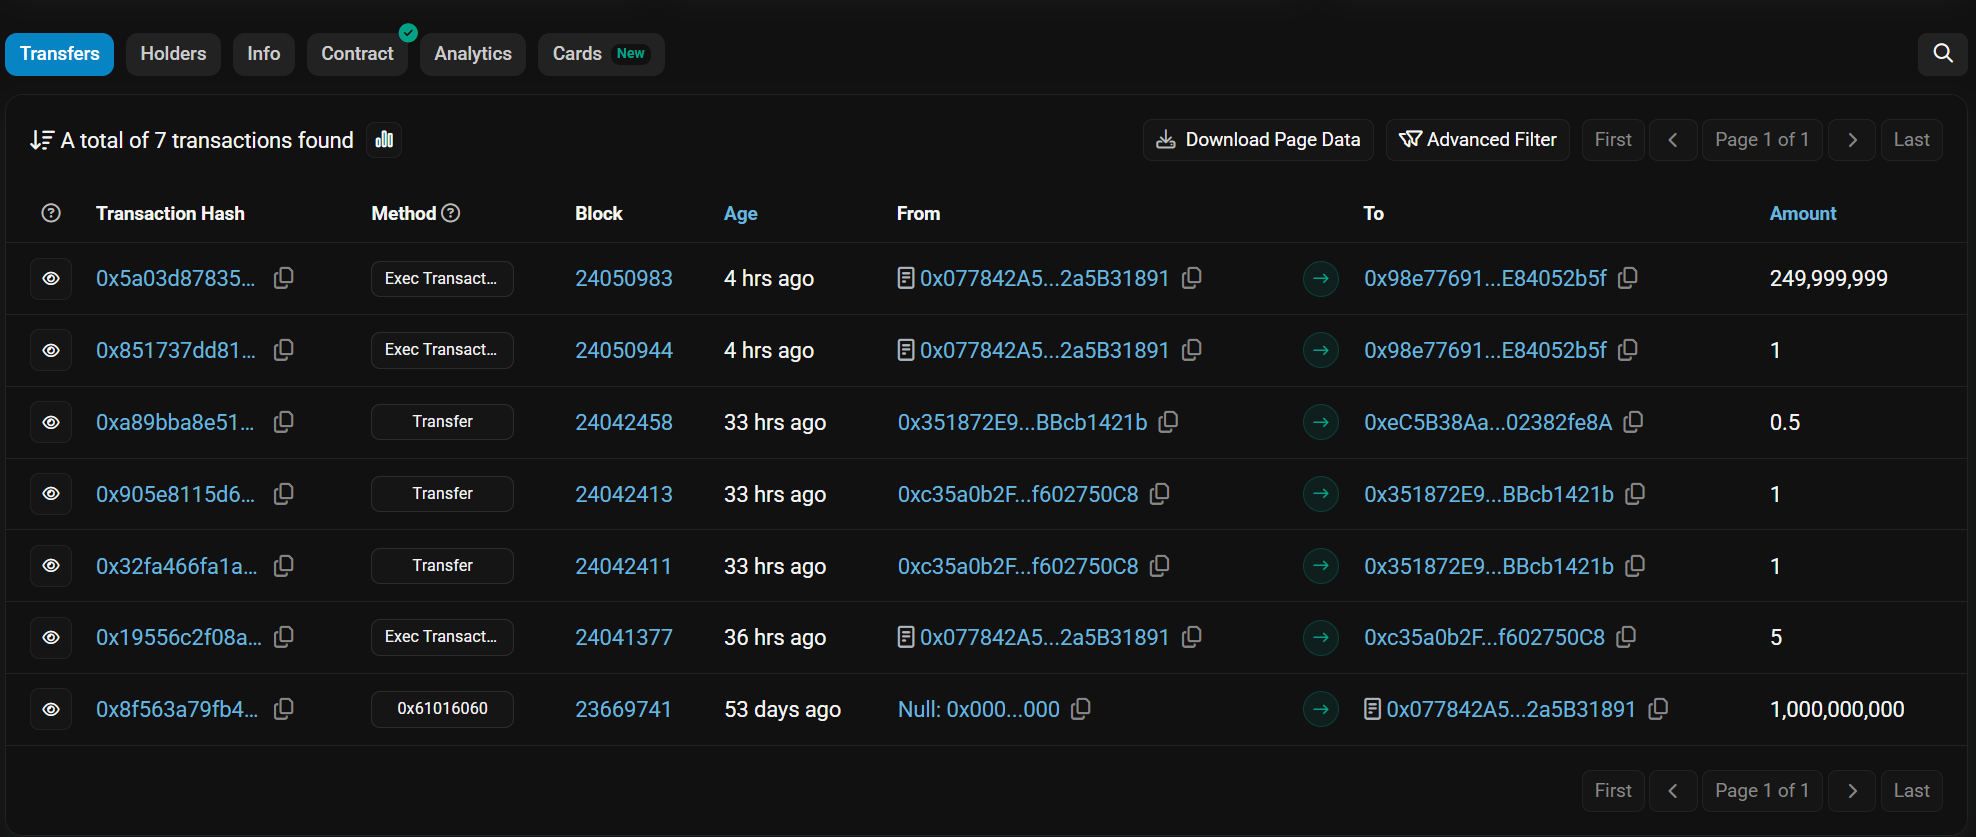Switch to the Holders tab

point(173,54)
